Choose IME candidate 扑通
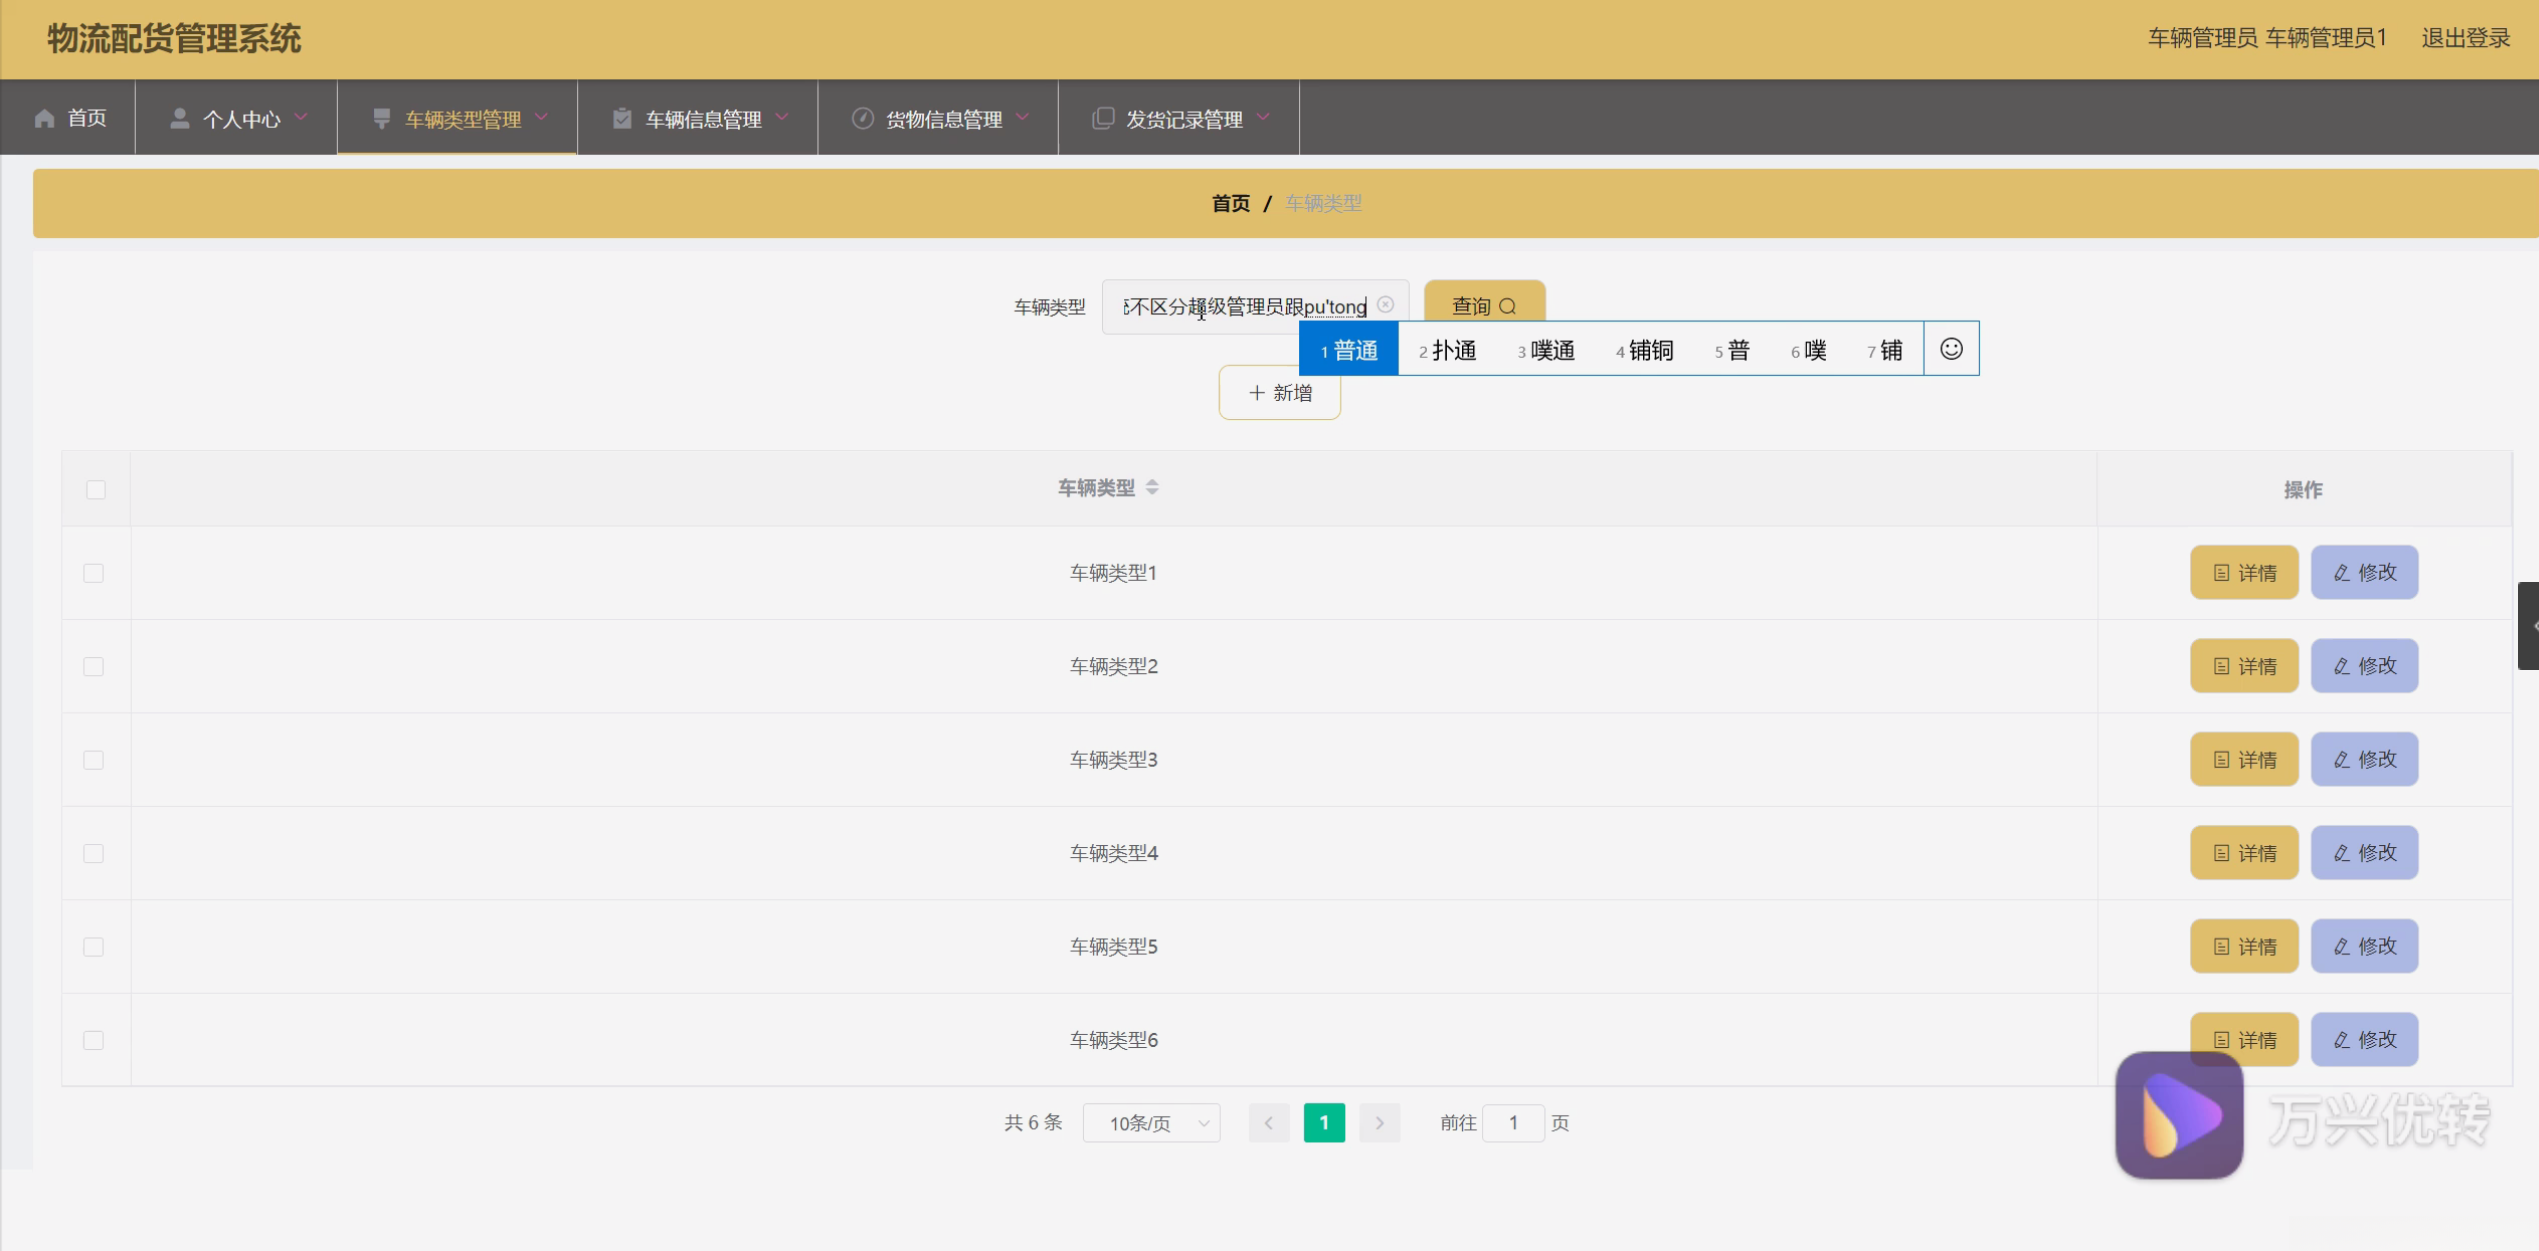Viewport: 2539px width, 1251px height. [1447, 350]
